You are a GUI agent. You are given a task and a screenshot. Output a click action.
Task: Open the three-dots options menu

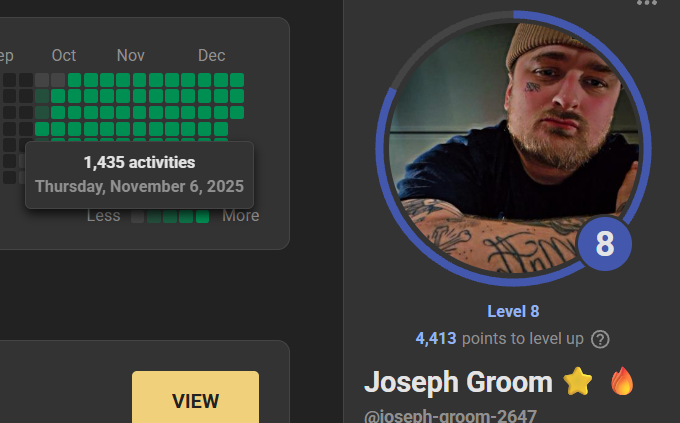pos(647,2)
